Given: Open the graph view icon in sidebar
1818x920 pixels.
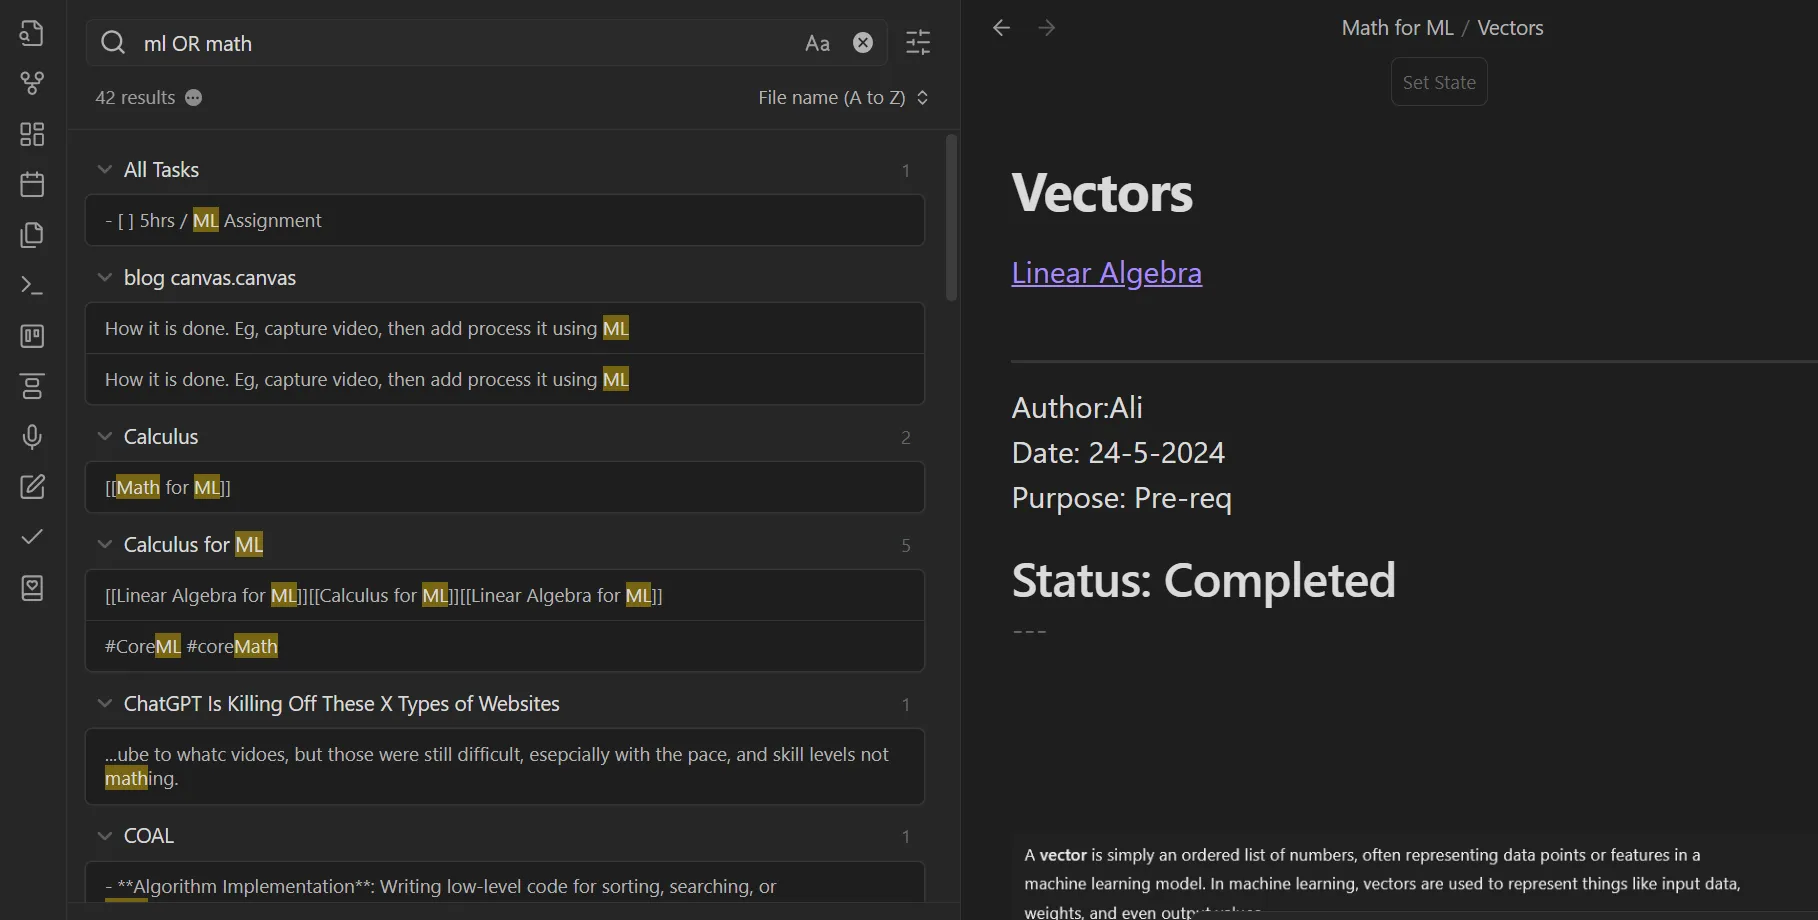Looking at the screenshot, I should 32,83.
